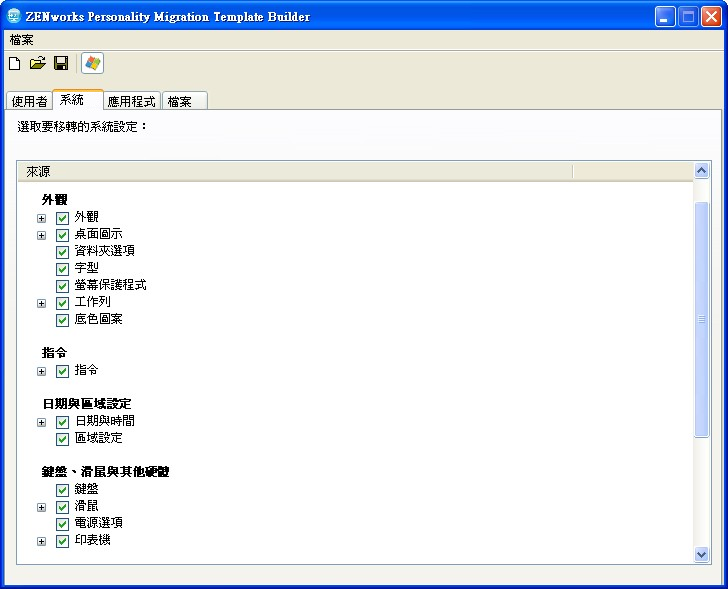This screenshot has height=589, width=728.
Task: Disable 螢幕保護程式 checkbox
Action: [62, 286]
